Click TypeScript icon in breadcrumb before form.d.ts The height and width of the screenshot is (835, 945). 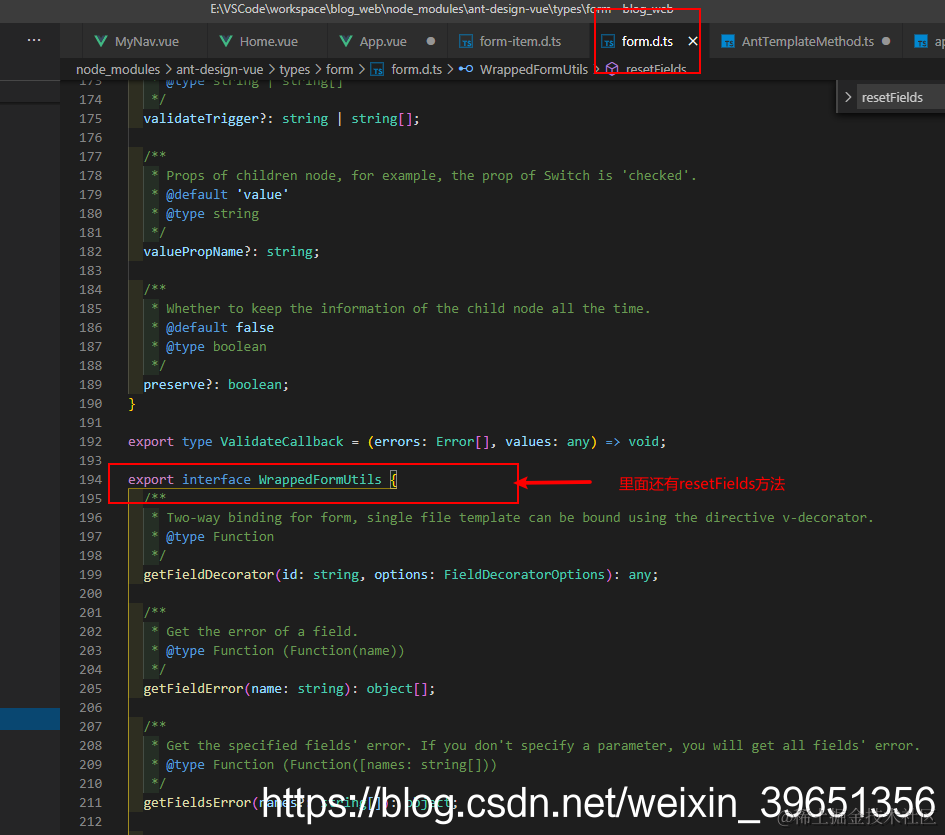(x=377, y=70)
